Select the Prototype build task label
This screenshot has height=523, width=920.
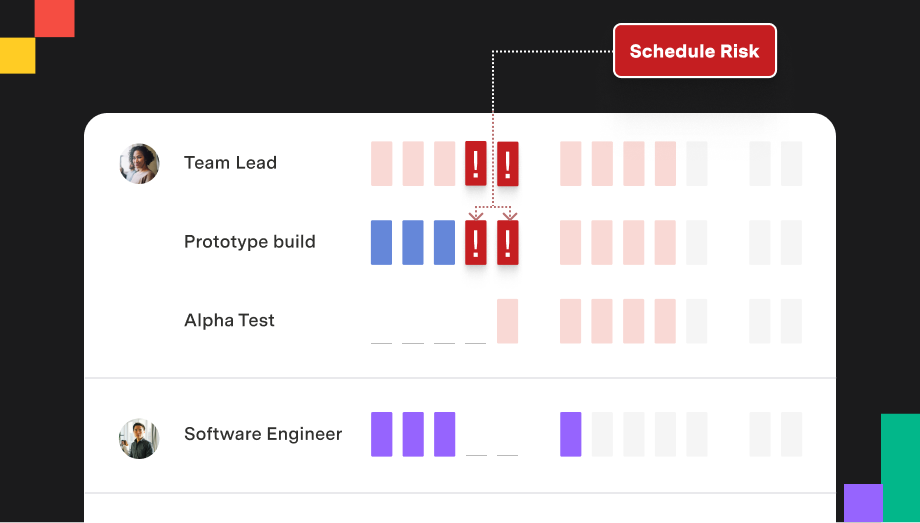point(249,242)
